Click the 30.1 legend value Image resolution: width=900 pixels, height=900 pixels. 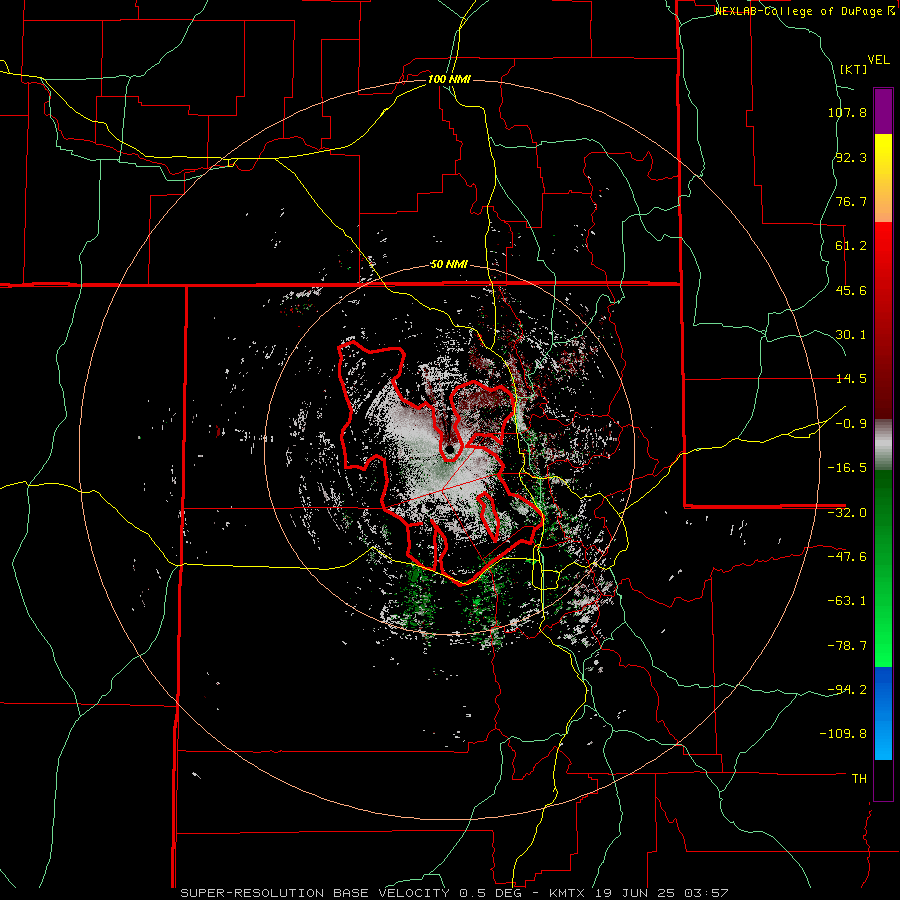[851, 335]
